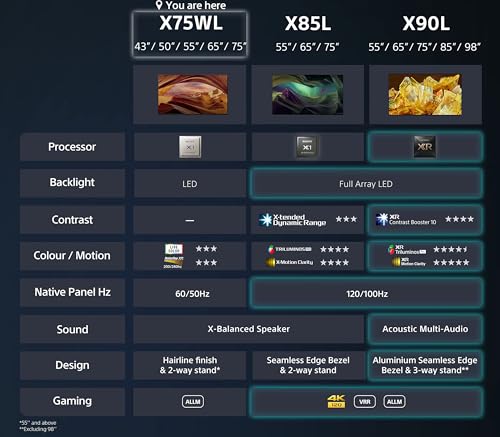
Task: Click the ALLM badge in the X75WL column
Action: tap(193, 402)
